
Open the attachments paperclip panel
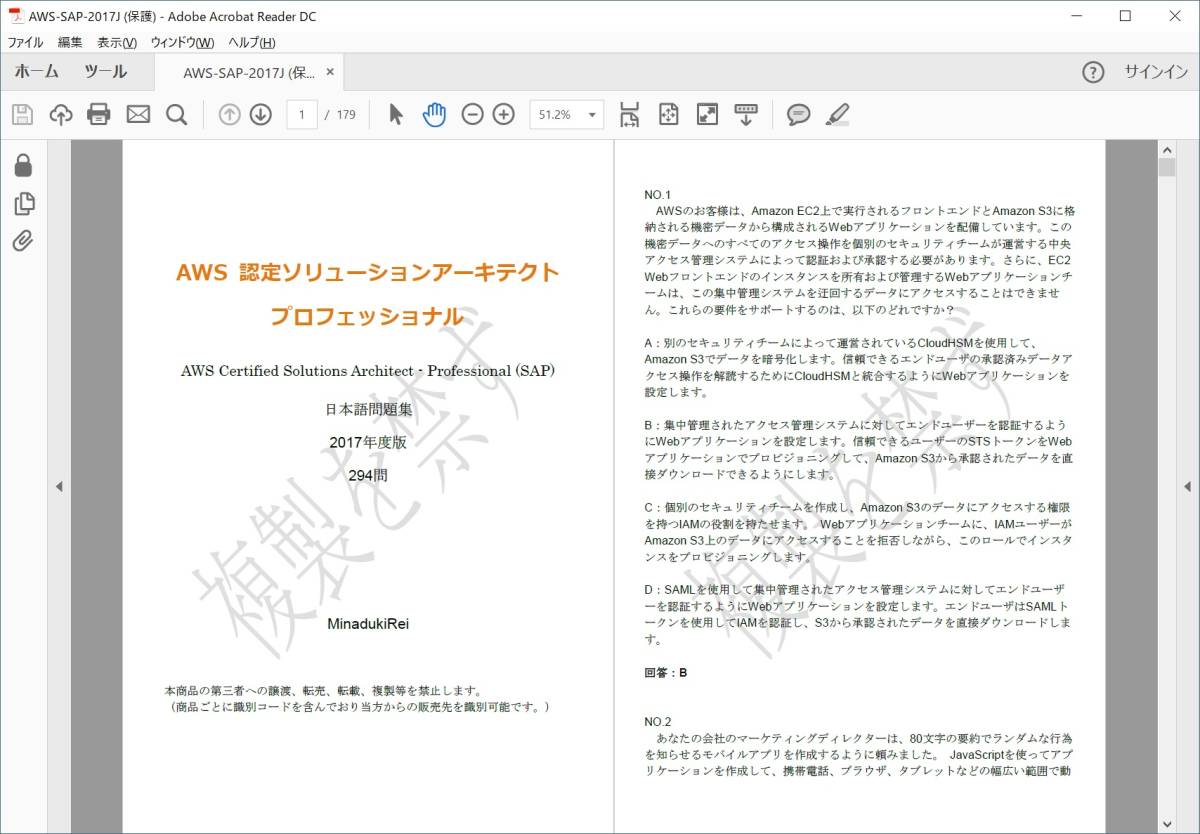(23, 240)
